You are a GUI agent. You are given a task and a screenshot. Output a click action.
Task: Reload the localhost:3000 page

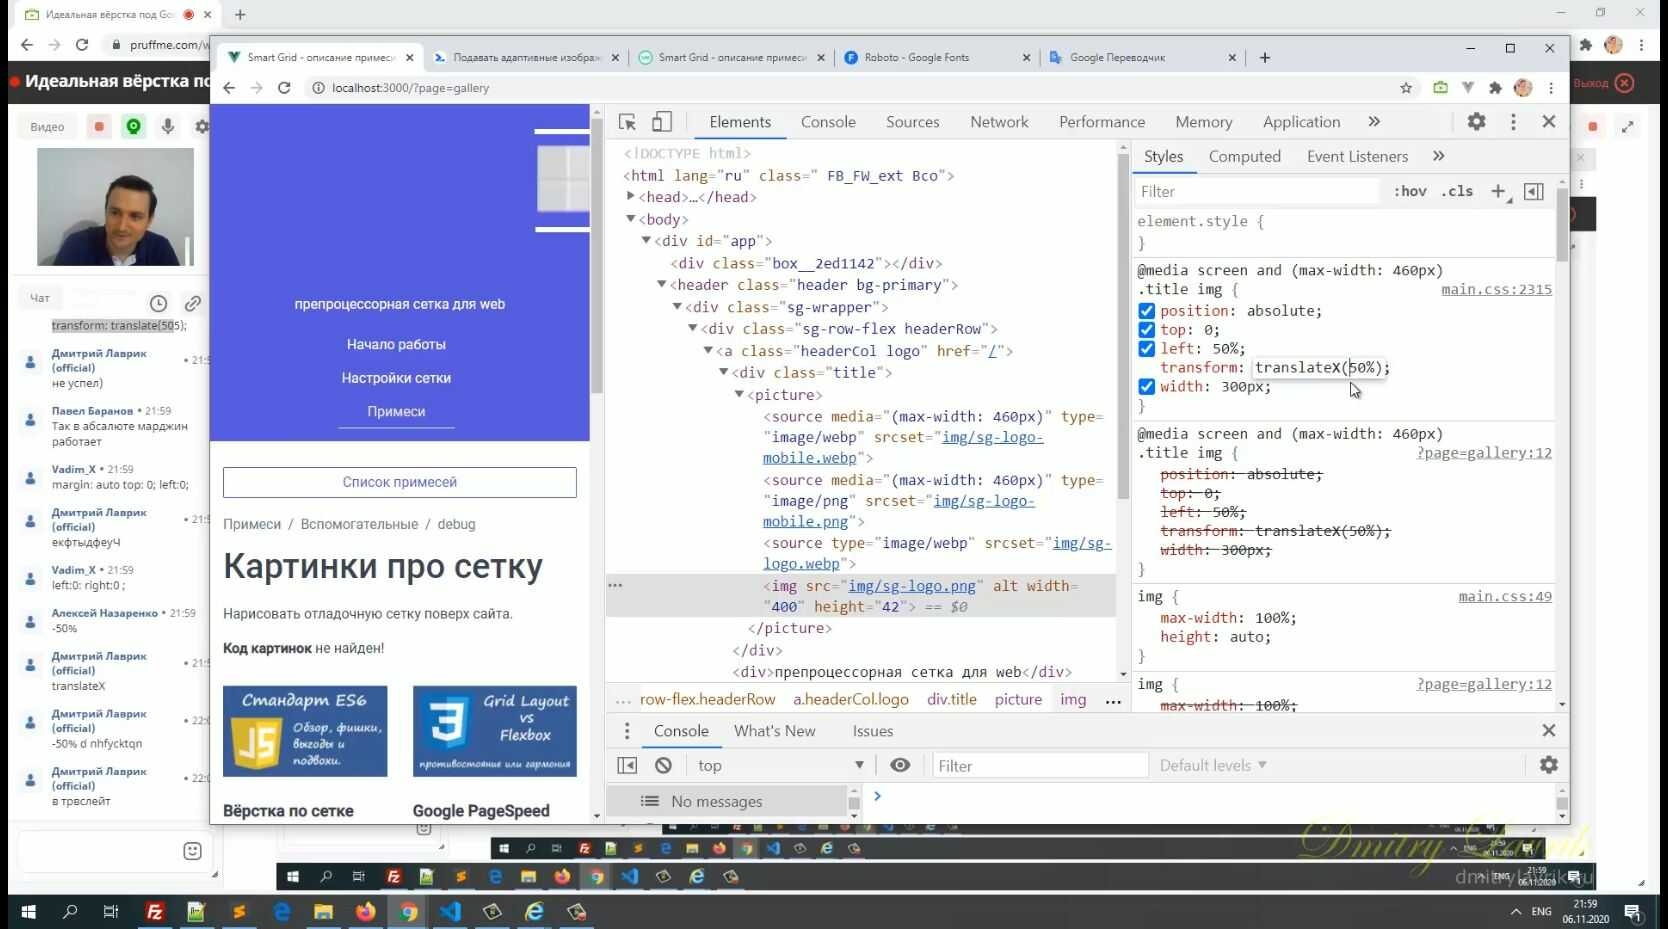[284, 88]
